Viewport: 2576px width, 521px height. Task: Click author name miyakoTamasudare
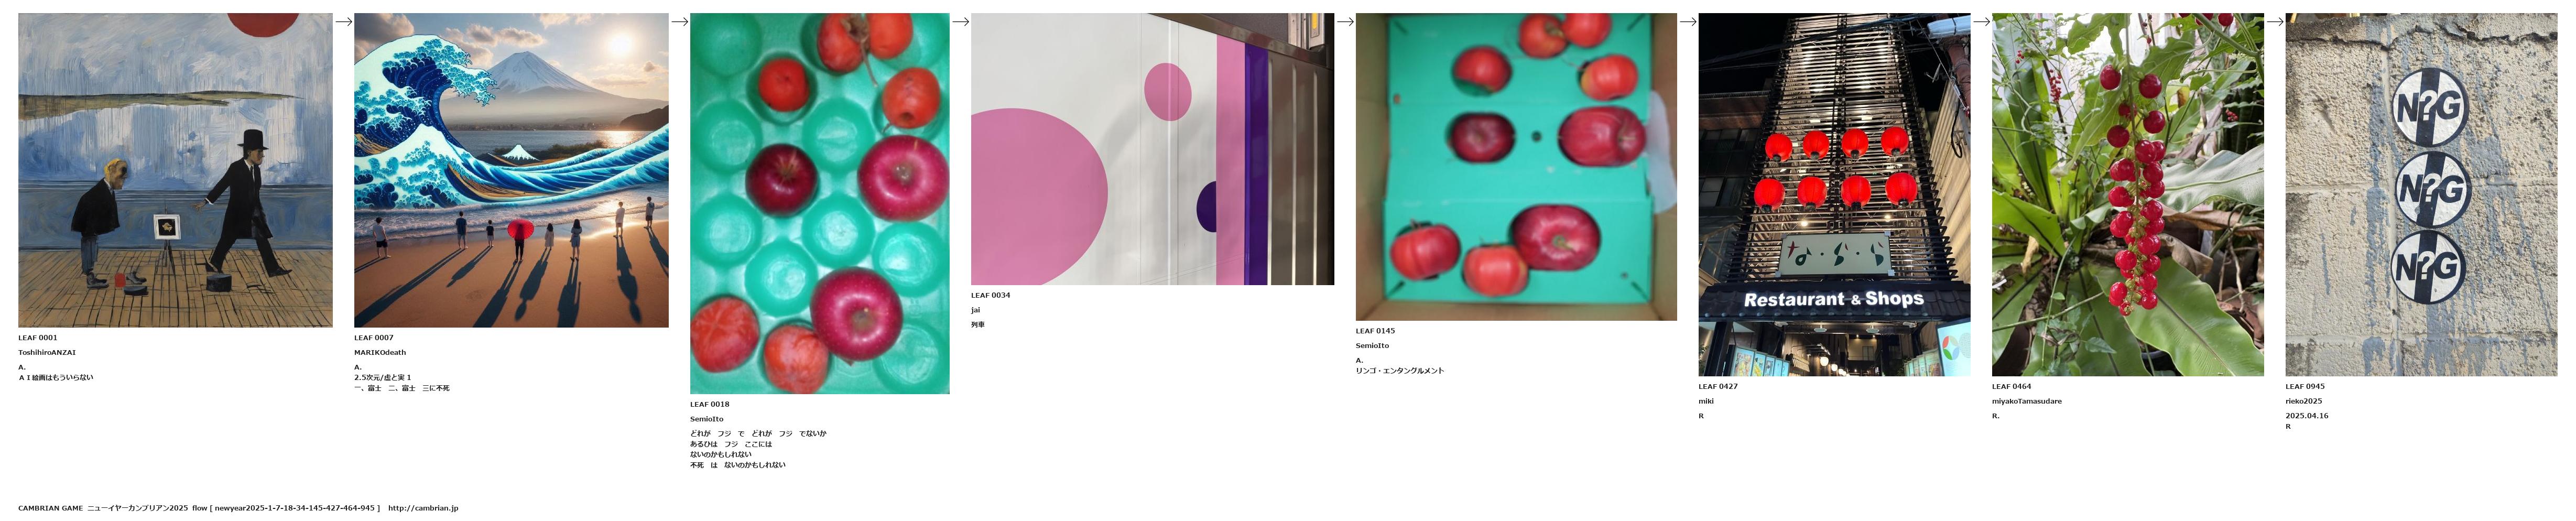tap(2027, 401)
